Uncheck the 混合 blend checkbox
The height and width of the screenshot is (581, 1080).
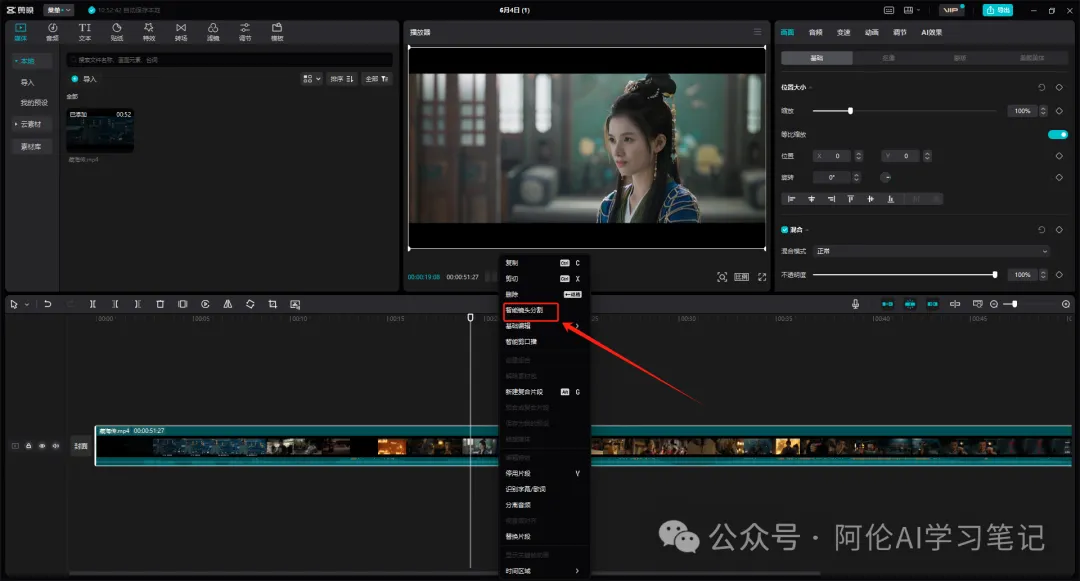coord(785,229)
